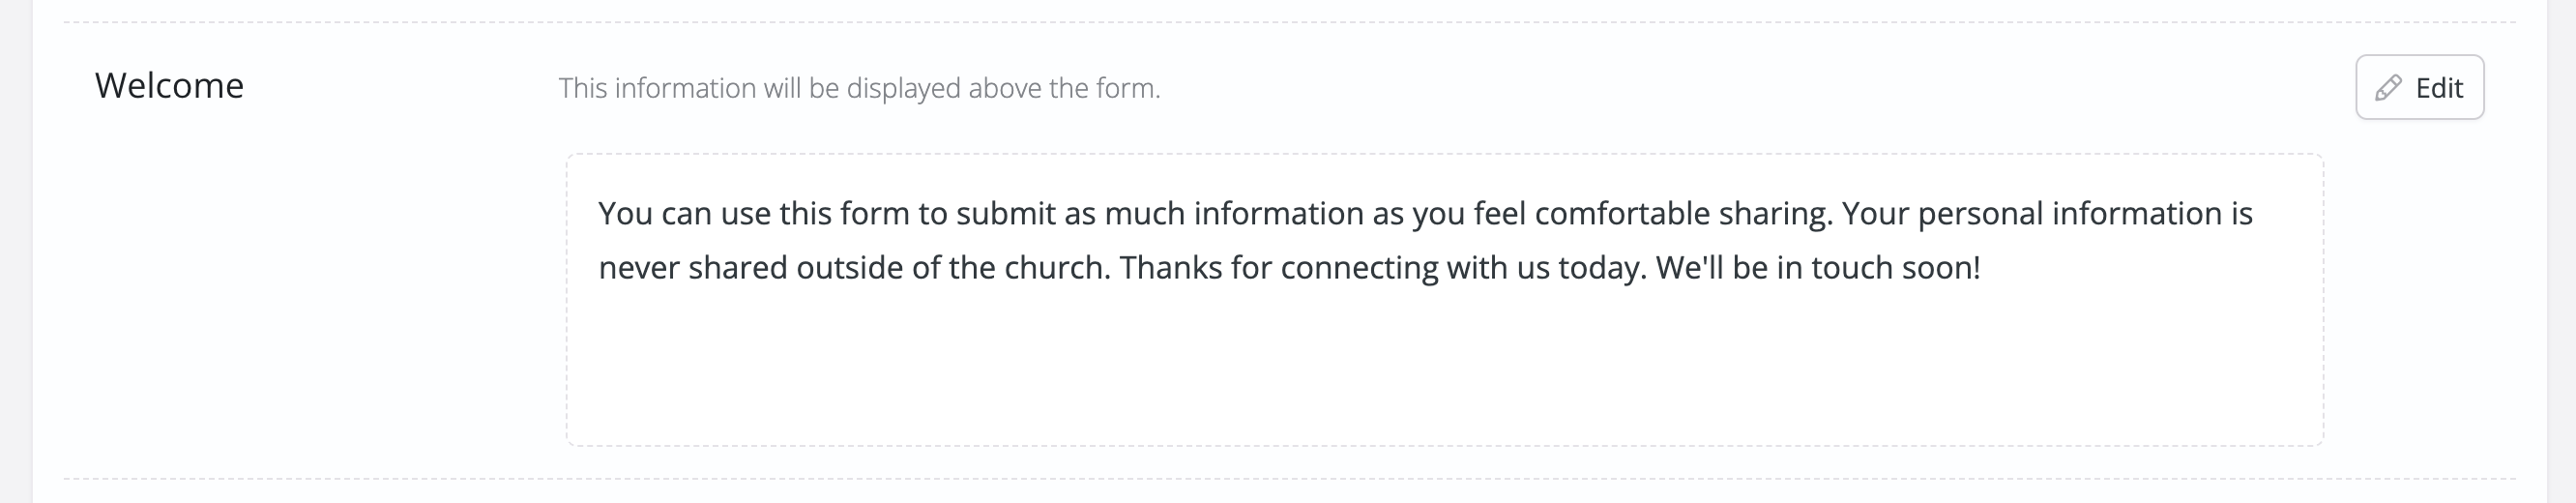
Task: Click the word "outside" in the second line
Action: [850, 268]
